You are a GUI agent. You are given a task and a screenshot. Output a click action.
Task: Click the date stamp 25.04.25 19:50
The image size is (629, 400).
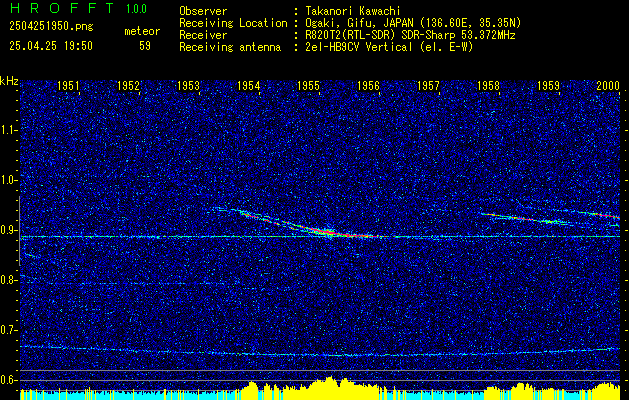51,46
